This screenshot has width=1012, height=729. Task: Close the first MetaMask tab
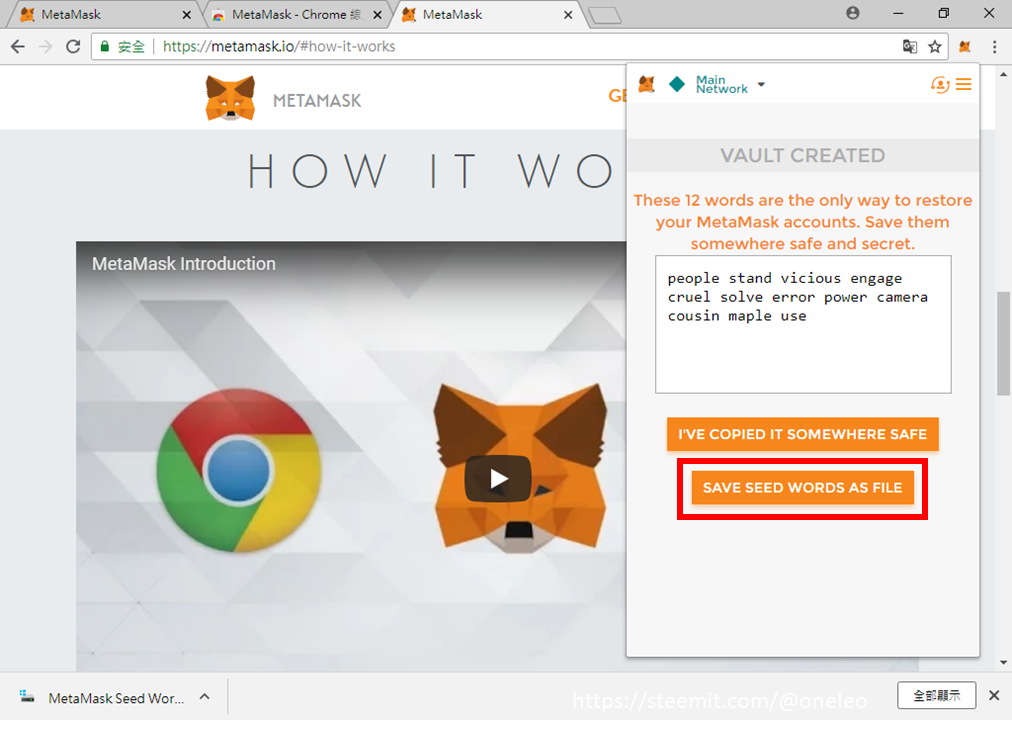click(x=187, y=15)
